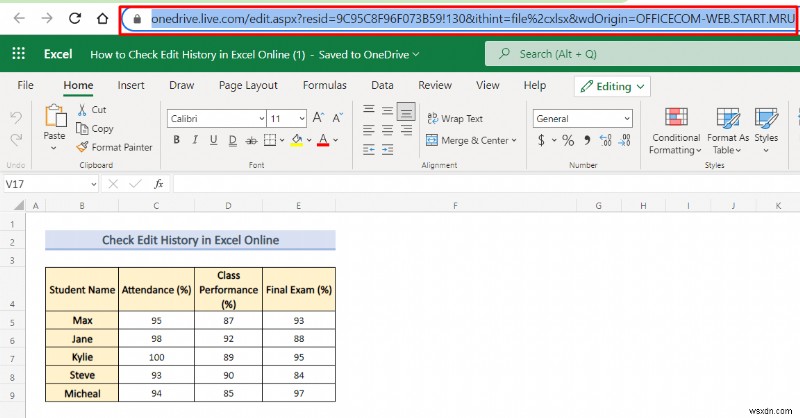Copy the selected cells

click(94, 129)
